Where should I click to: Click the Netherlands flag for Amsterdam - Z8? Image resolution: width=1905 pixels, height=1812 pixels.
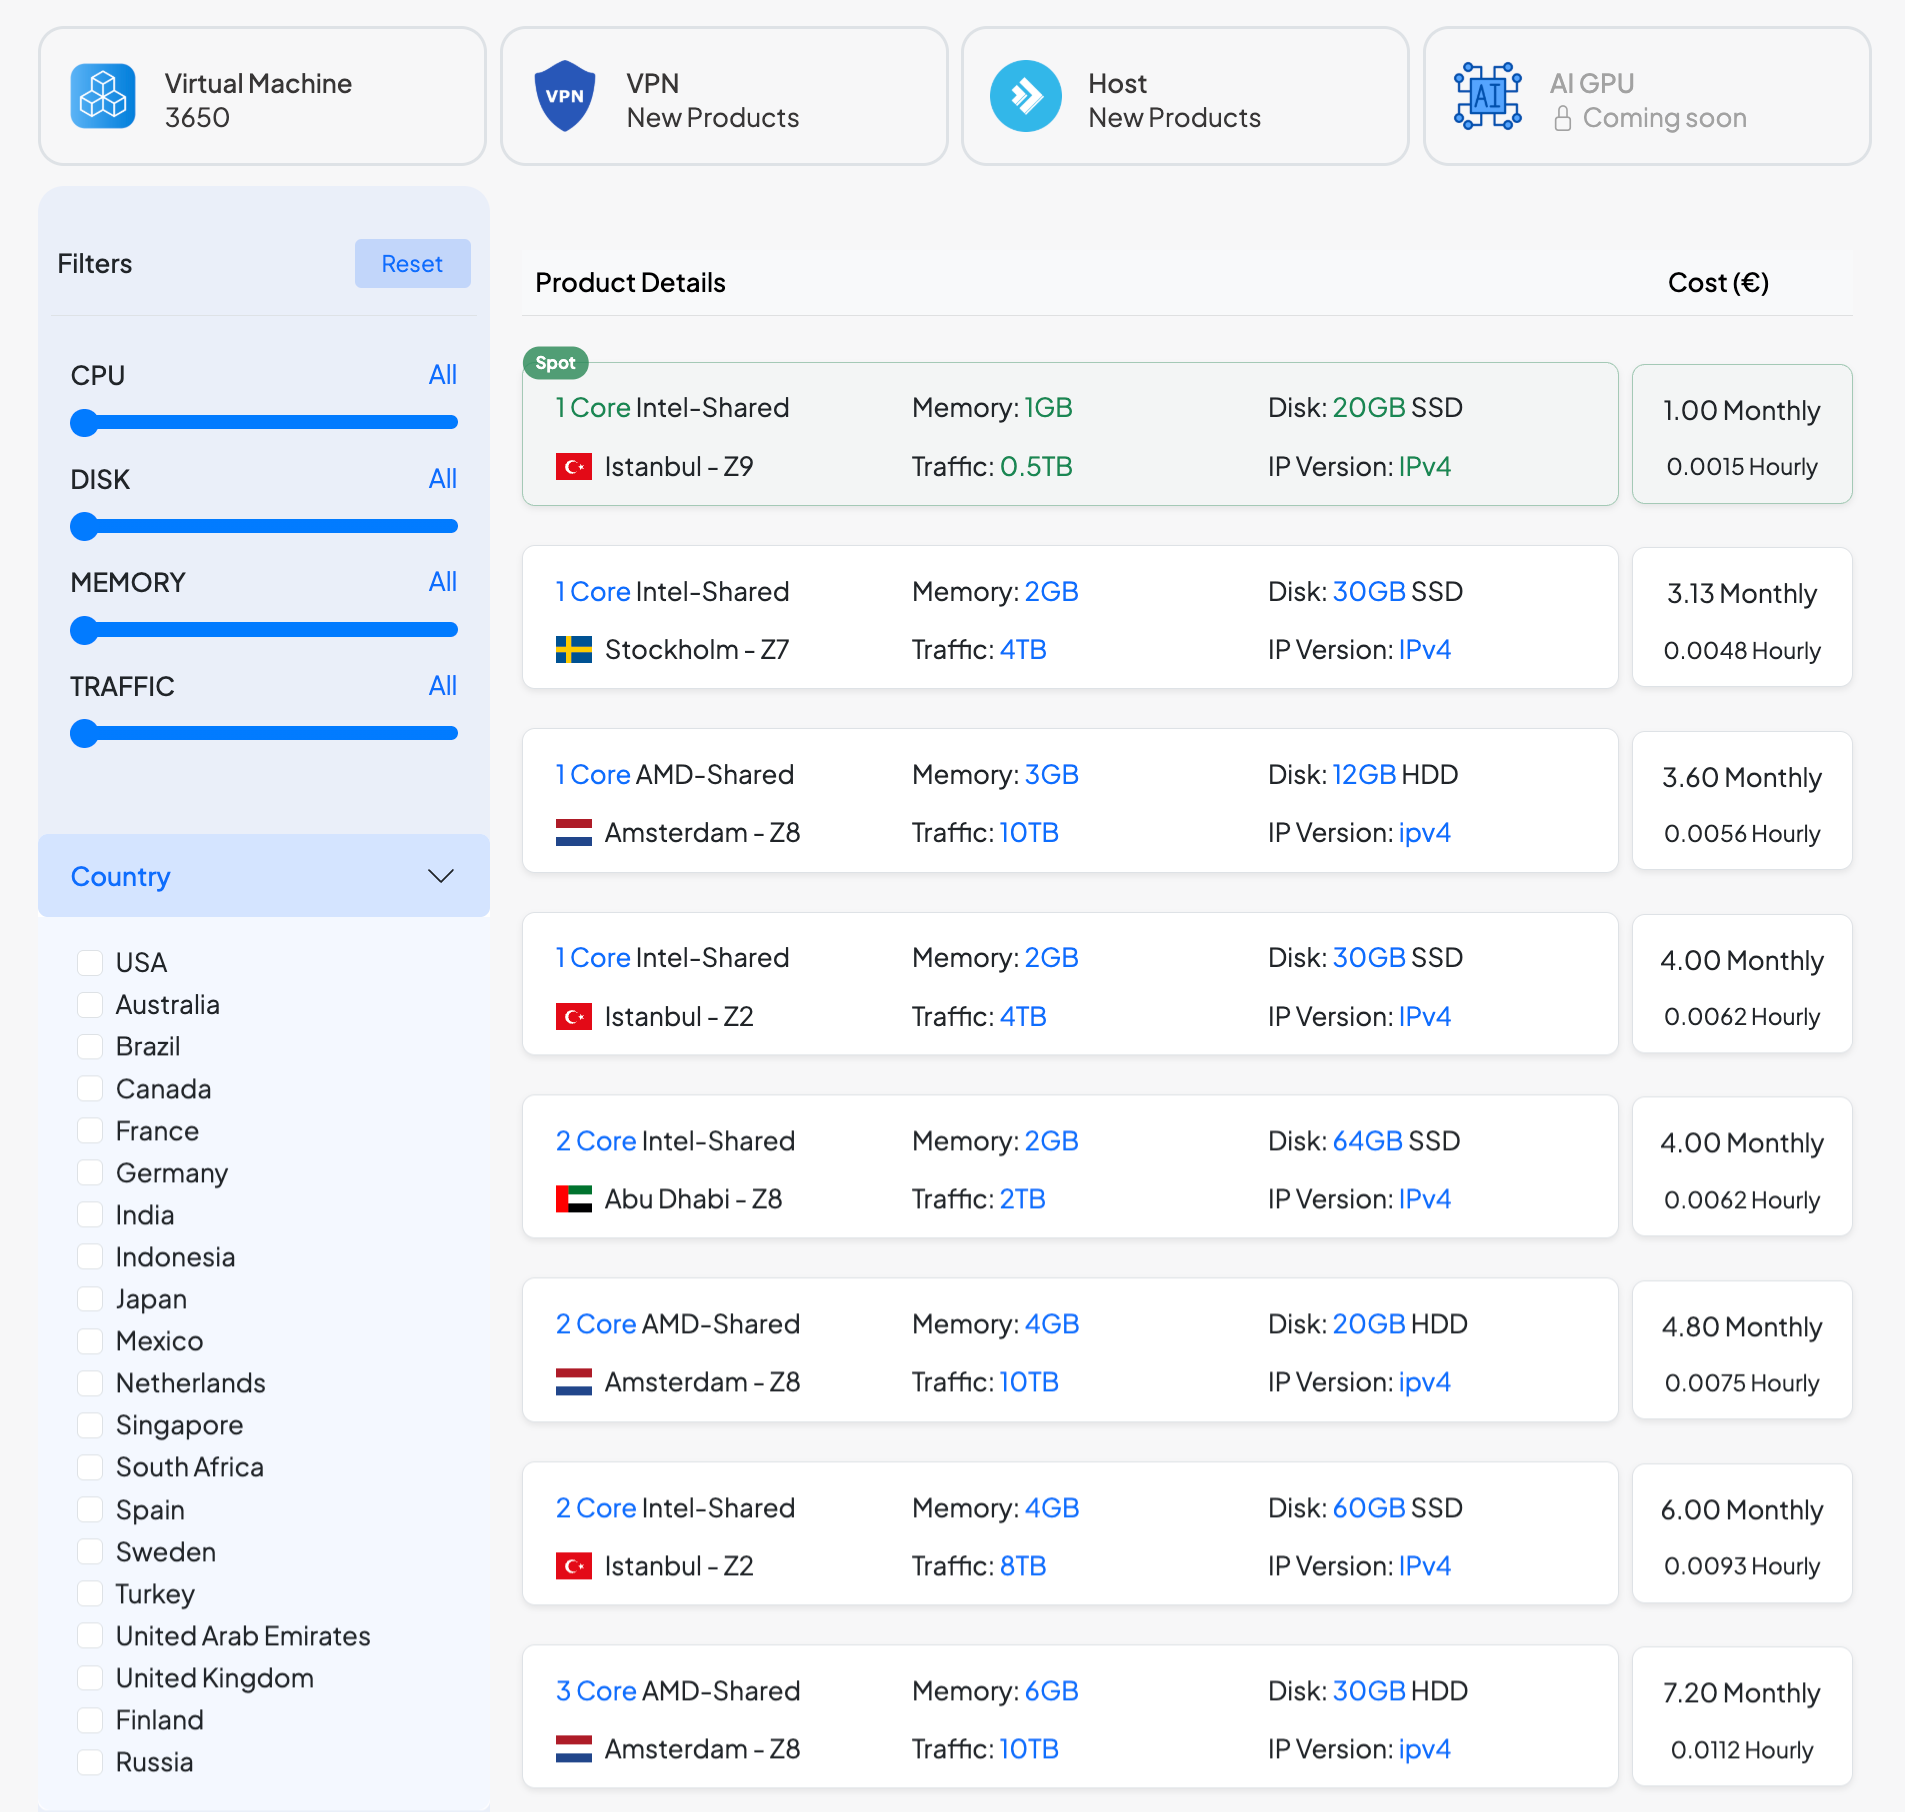[573, 832]
